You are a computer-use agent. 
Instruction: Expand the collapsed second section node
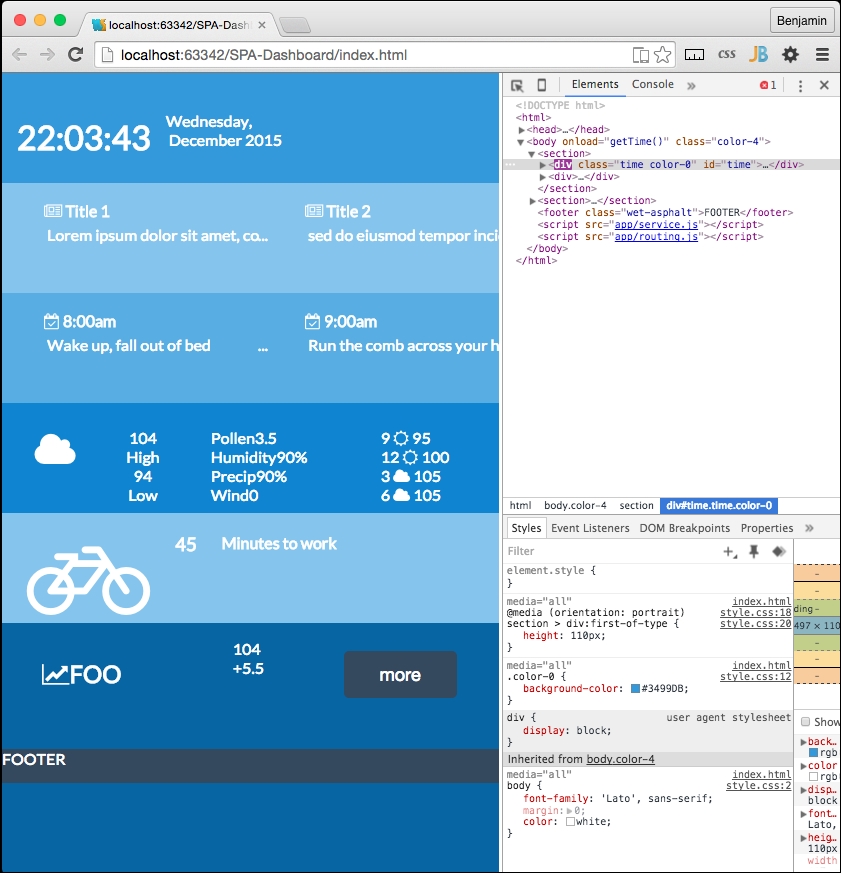533,201
